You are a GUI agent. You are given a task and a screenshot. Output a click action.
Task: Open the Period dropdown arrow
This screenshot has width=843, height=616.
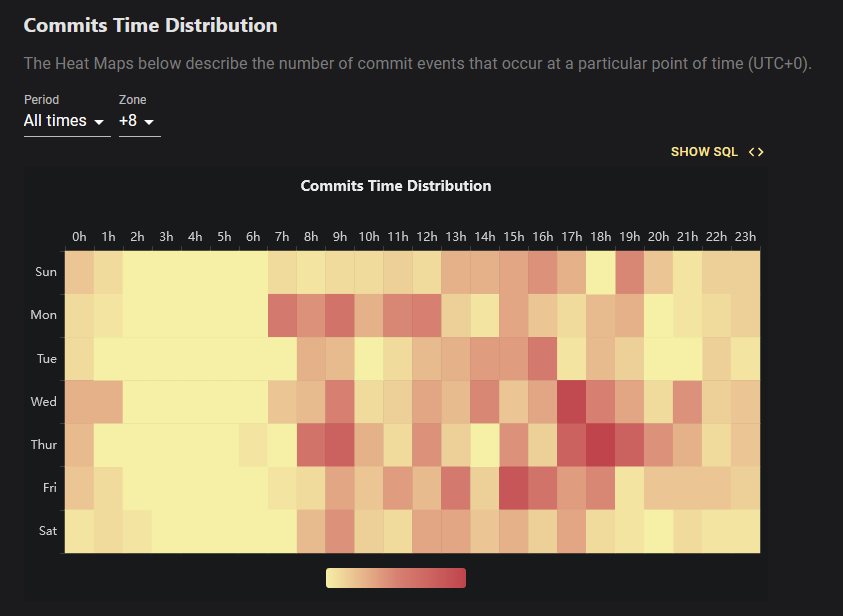[99, 122]
